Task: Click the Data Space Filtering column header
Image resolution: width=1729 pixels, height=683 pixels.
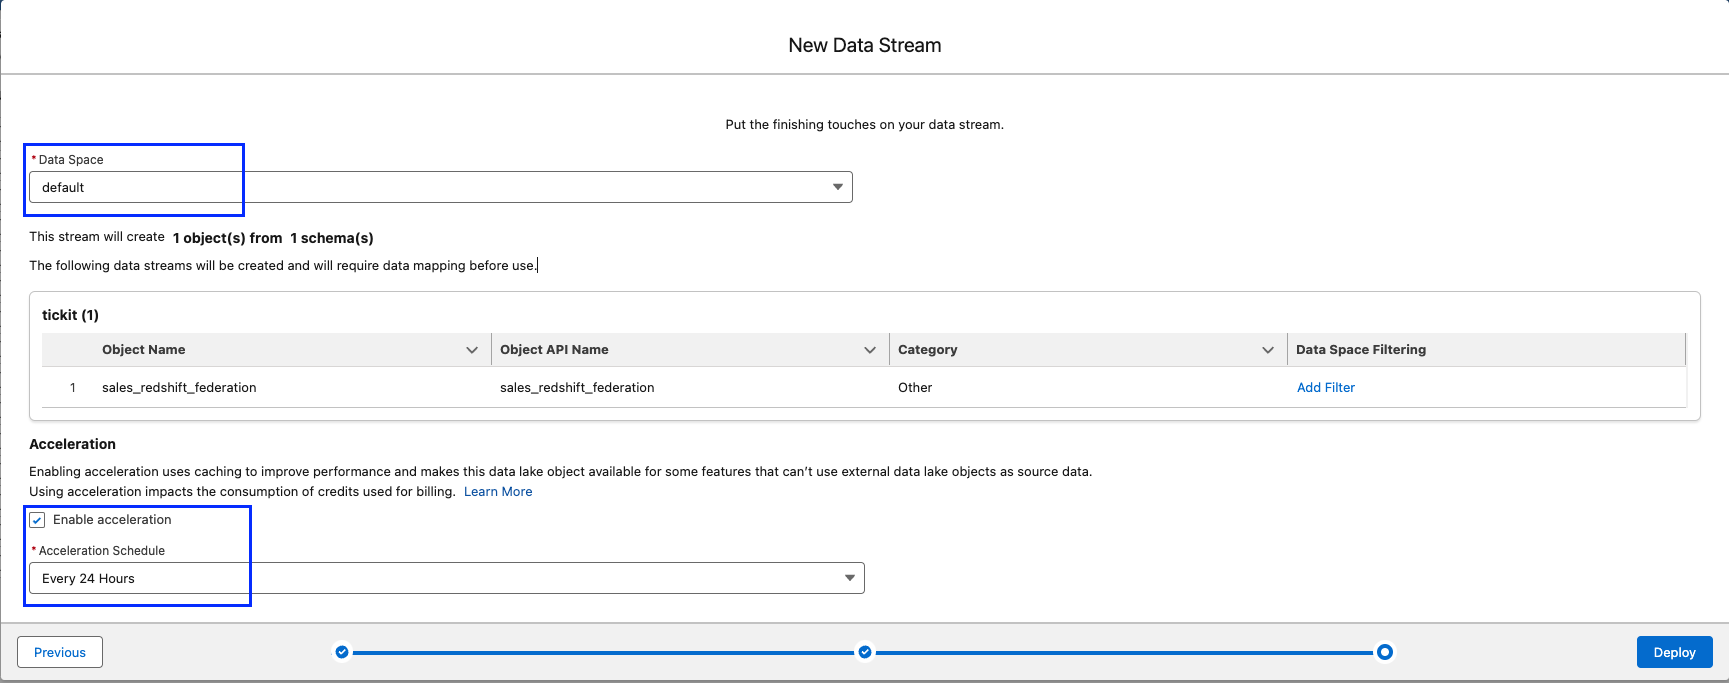Action: click(x=1361, y=350)
